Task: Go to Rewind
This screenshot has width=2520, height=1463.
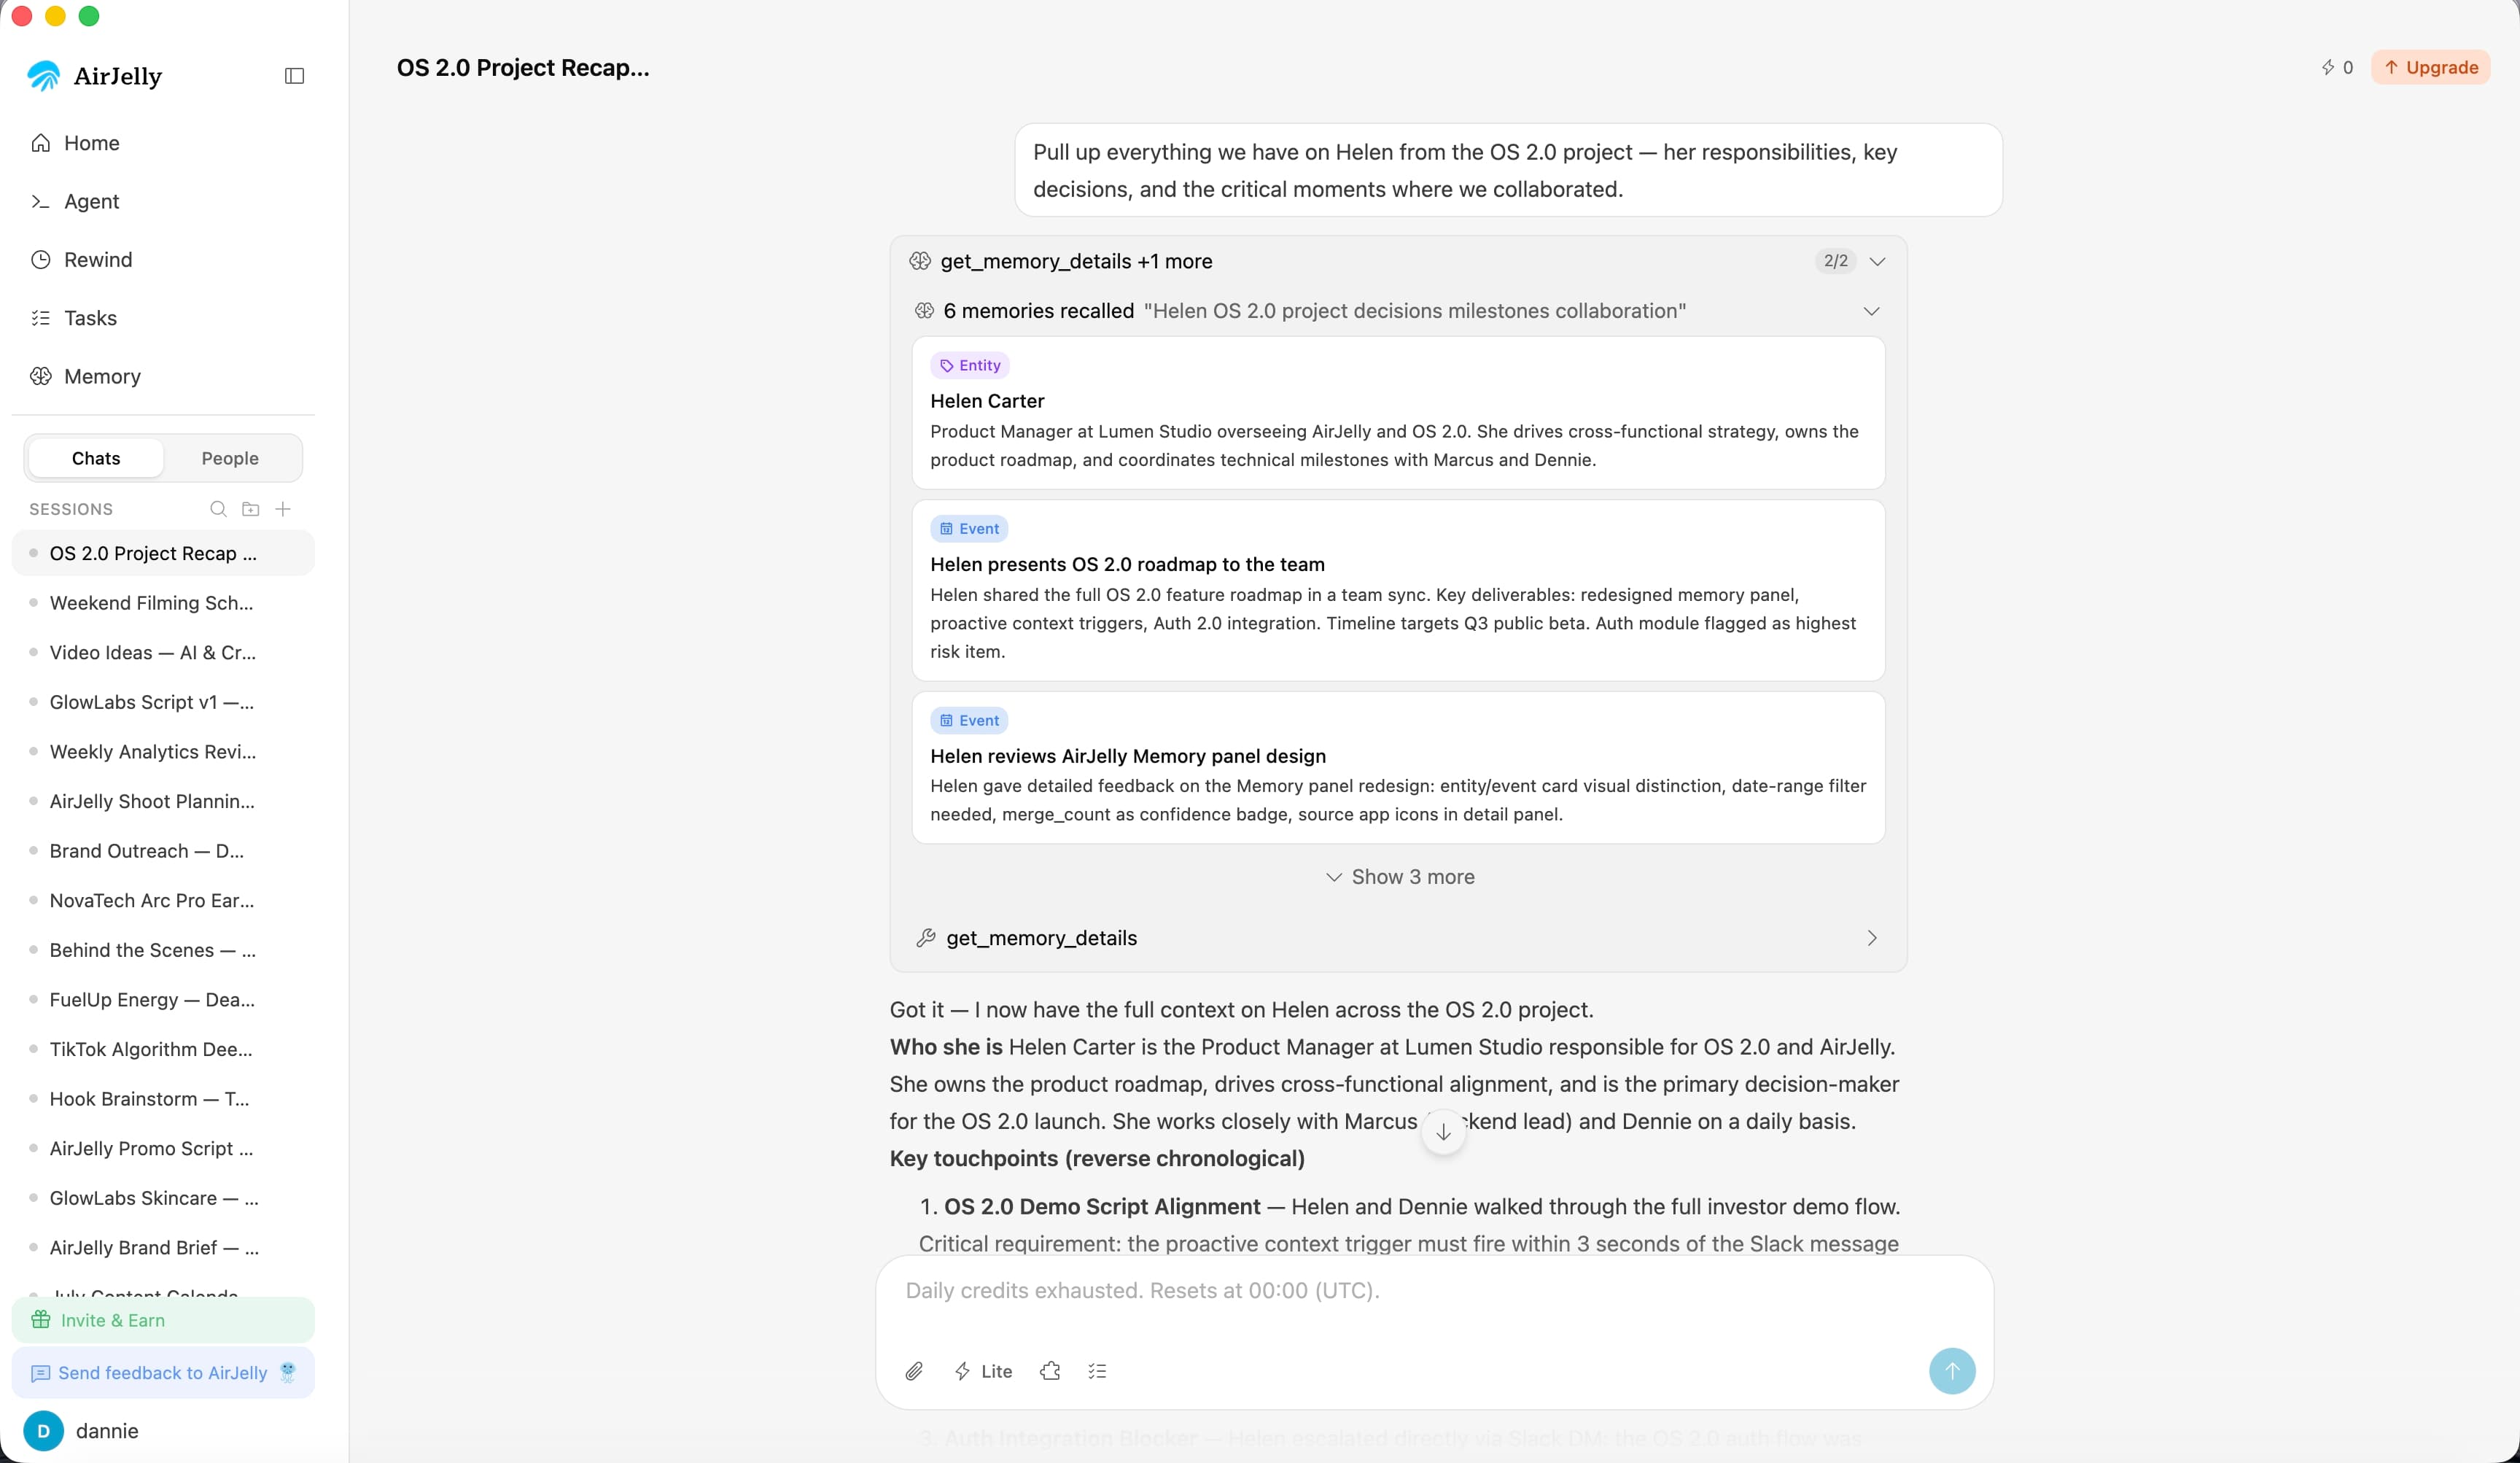Action: coord(163,260)
